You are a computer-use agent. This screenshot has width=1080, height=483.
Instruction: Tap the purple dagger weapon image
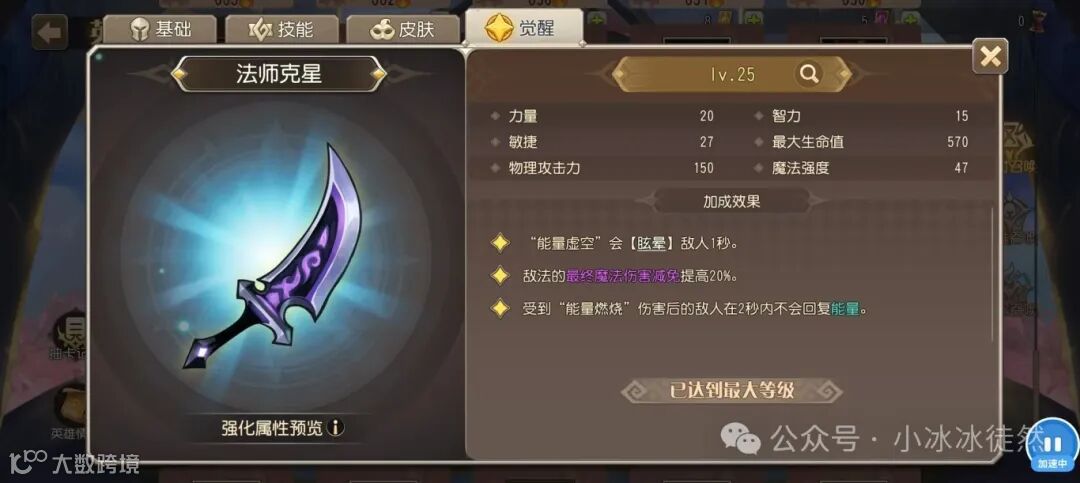[273, 256]
